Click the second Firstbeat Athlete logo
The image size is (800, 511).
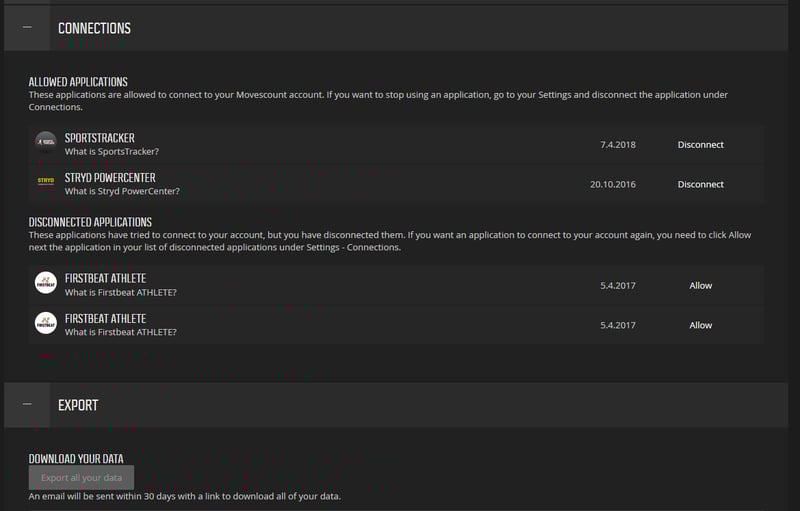tap(46, 324)
